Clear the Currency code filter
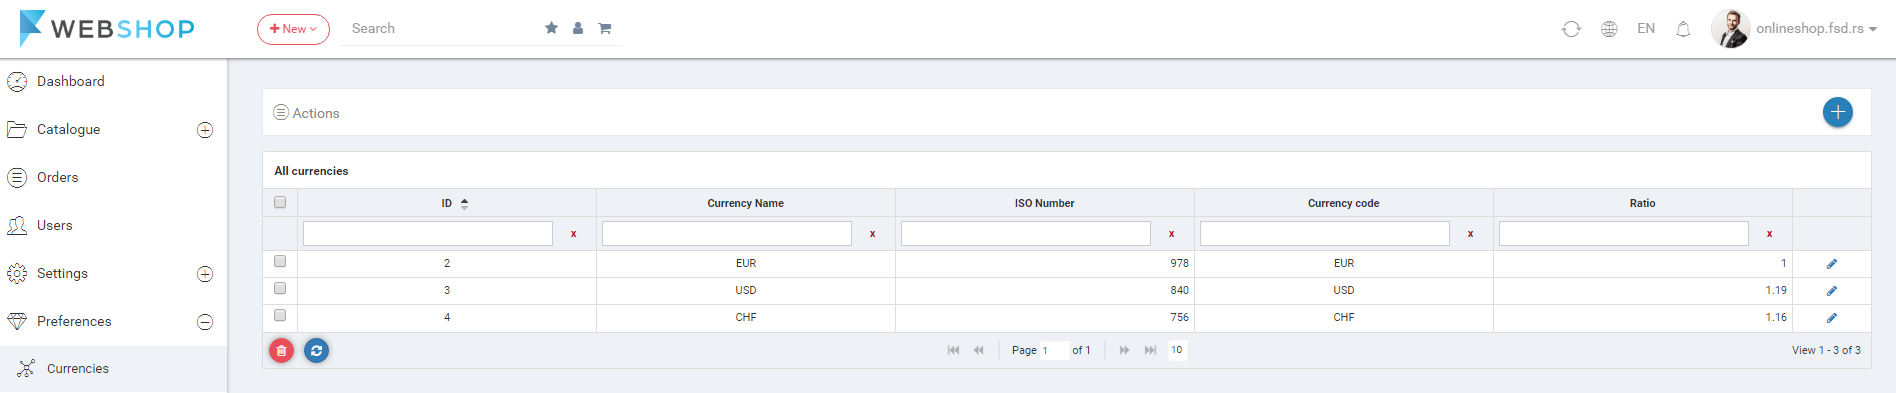This screenshot has width=1896, height=393. click(1471, 234)
